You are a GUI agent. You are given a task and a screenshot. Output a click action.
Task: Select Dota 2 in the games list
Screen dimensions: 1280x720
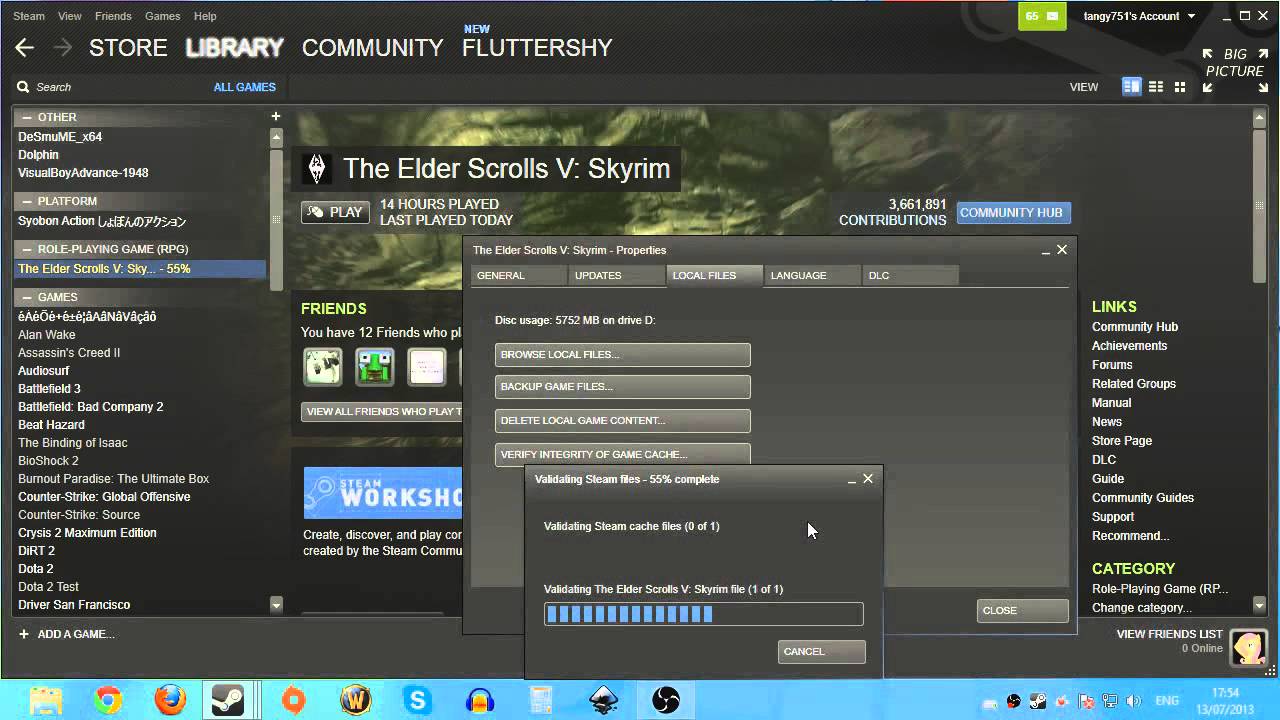[36, 569]
